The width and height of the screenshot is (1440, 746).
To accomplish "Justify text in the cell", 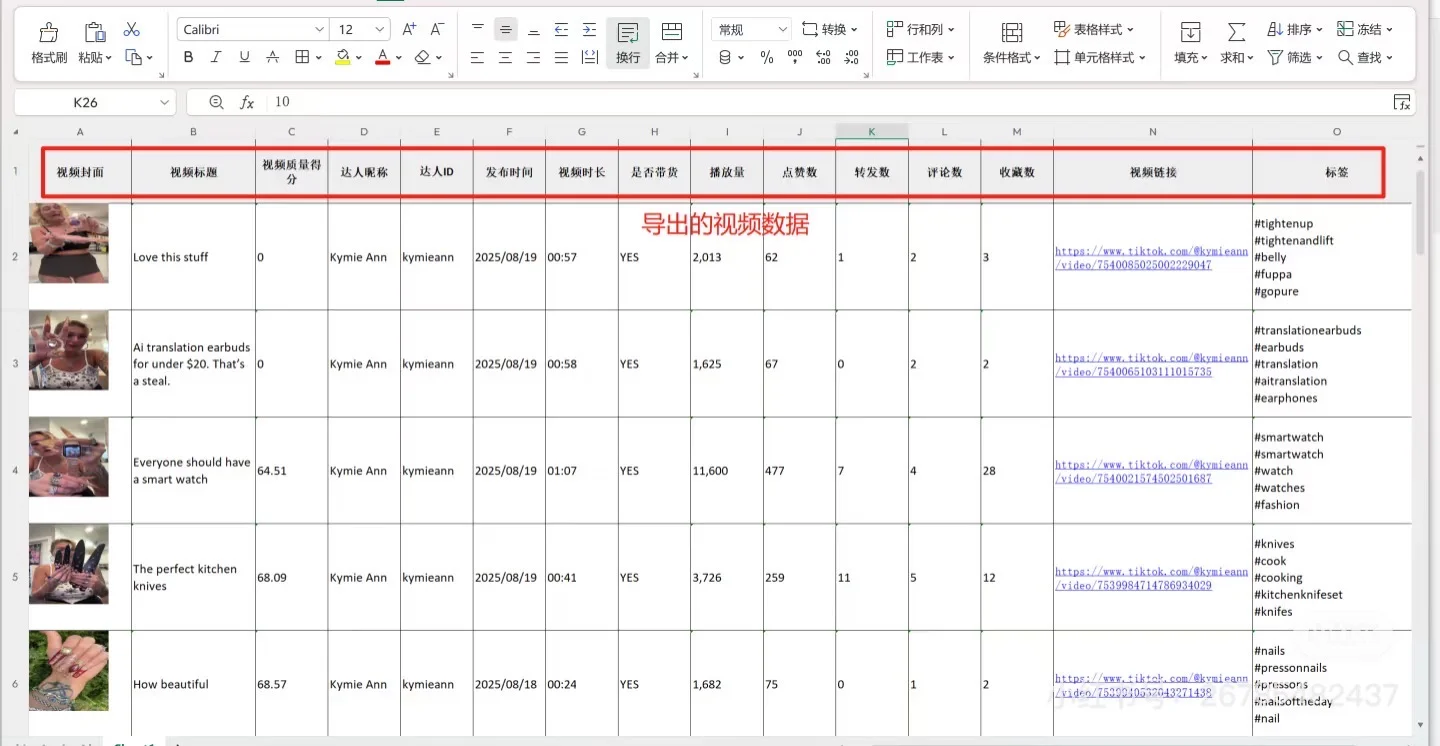I will [561, 58].
